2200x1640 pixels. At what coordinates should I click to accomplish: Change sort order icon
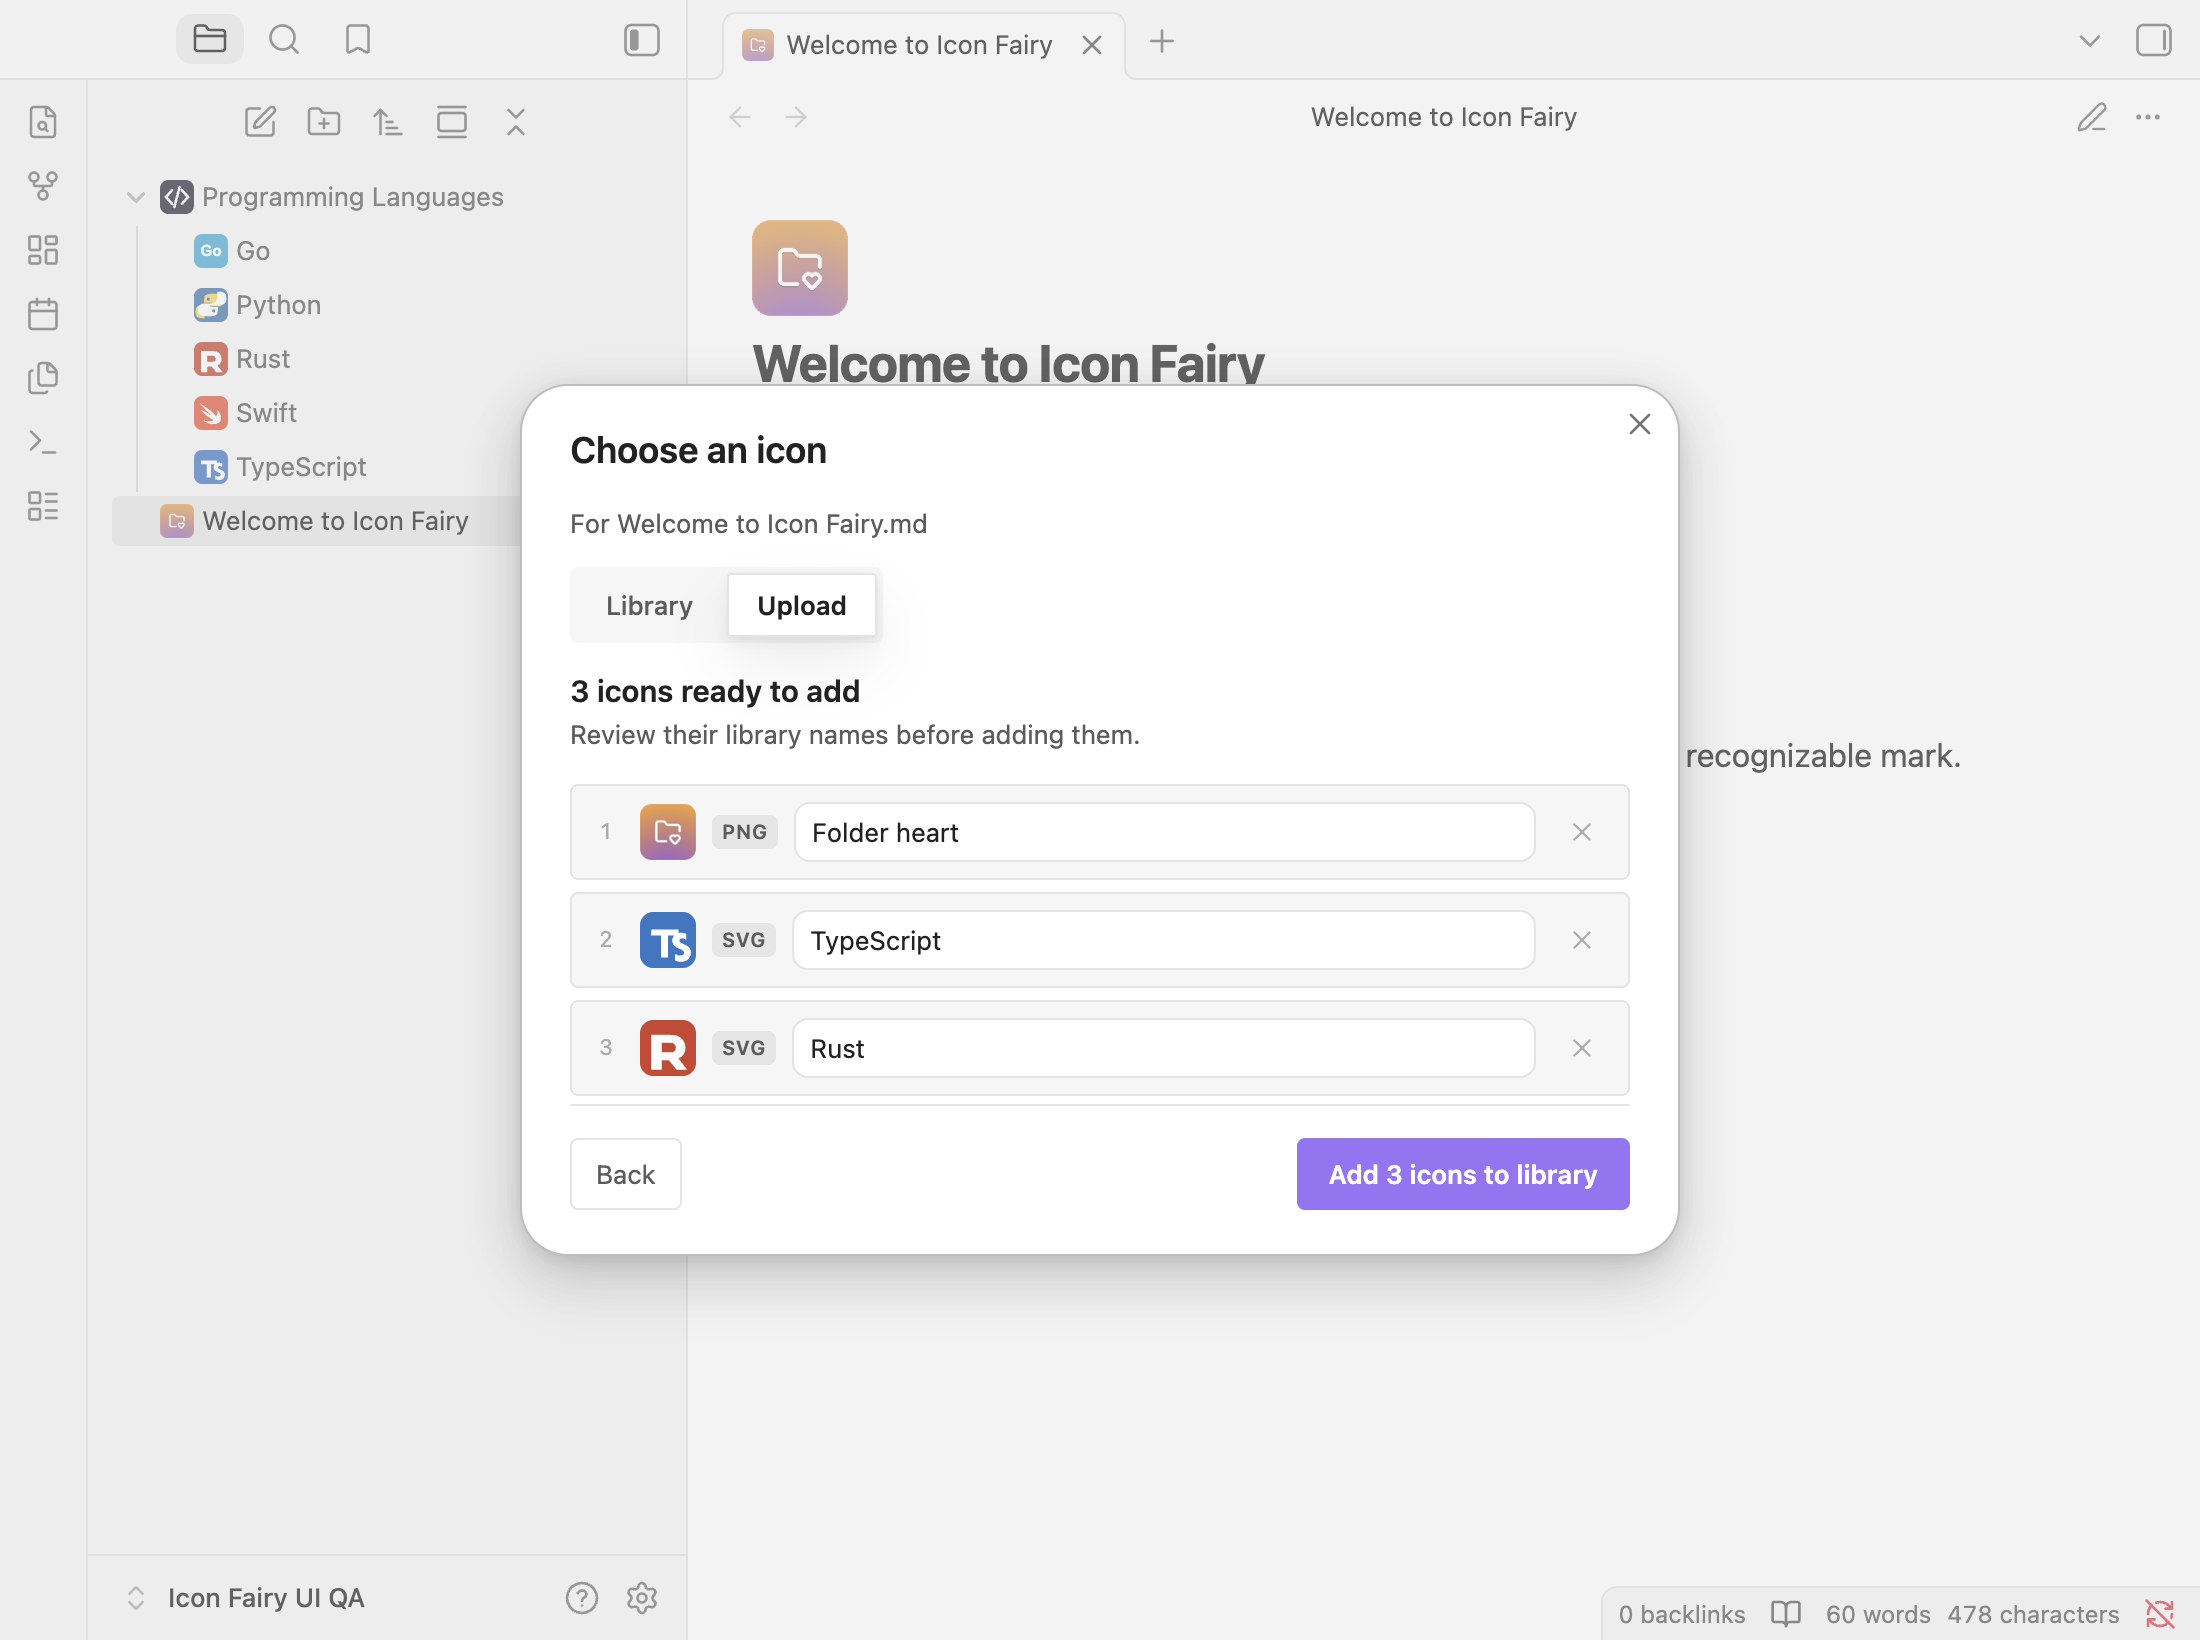coord(388,122)
